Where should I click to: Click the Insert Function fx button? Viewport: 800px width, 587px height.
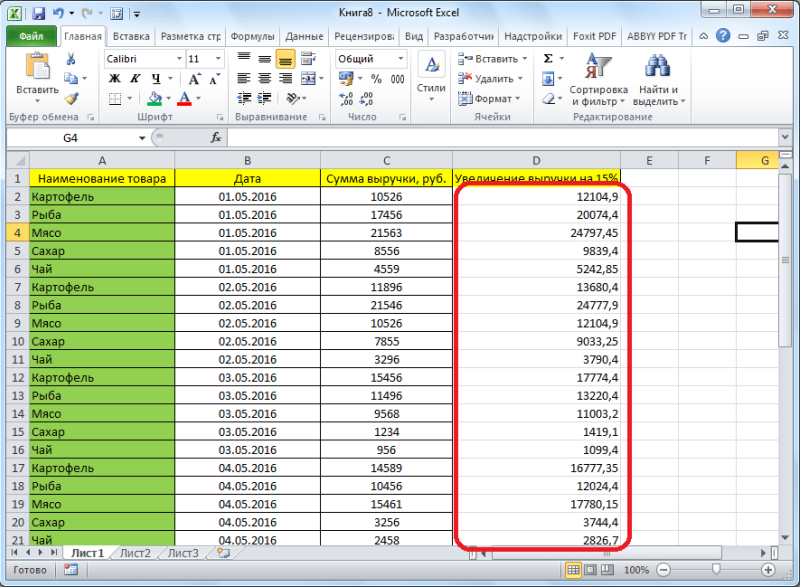(x=216, y=138)
